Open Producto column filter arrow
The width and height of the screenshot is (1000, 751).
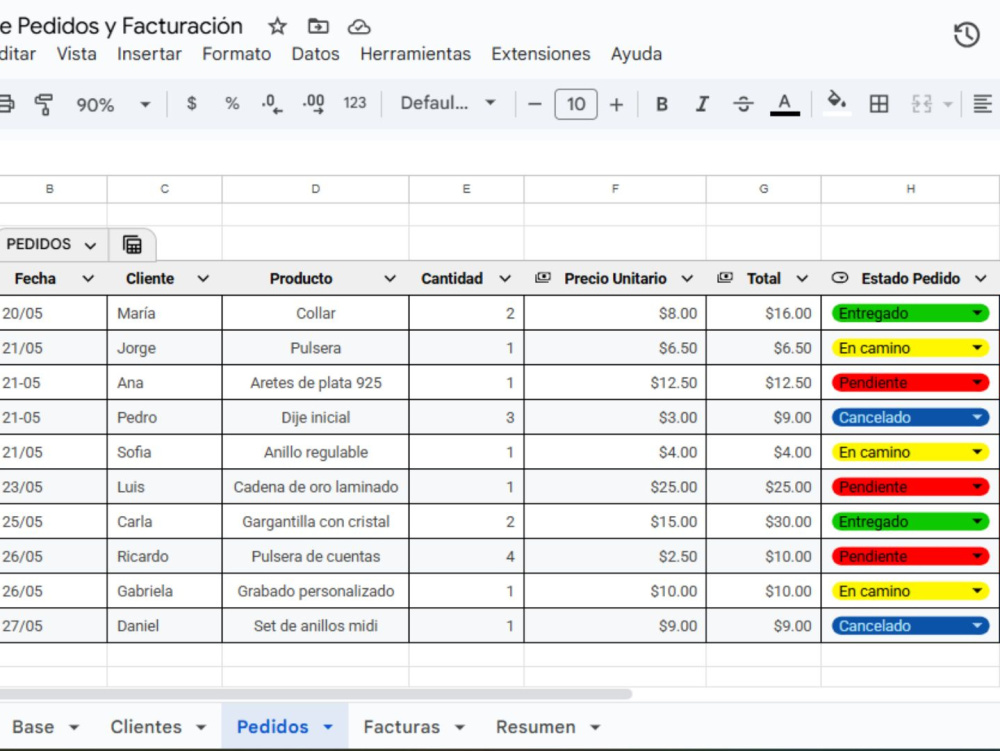[390, 279]
